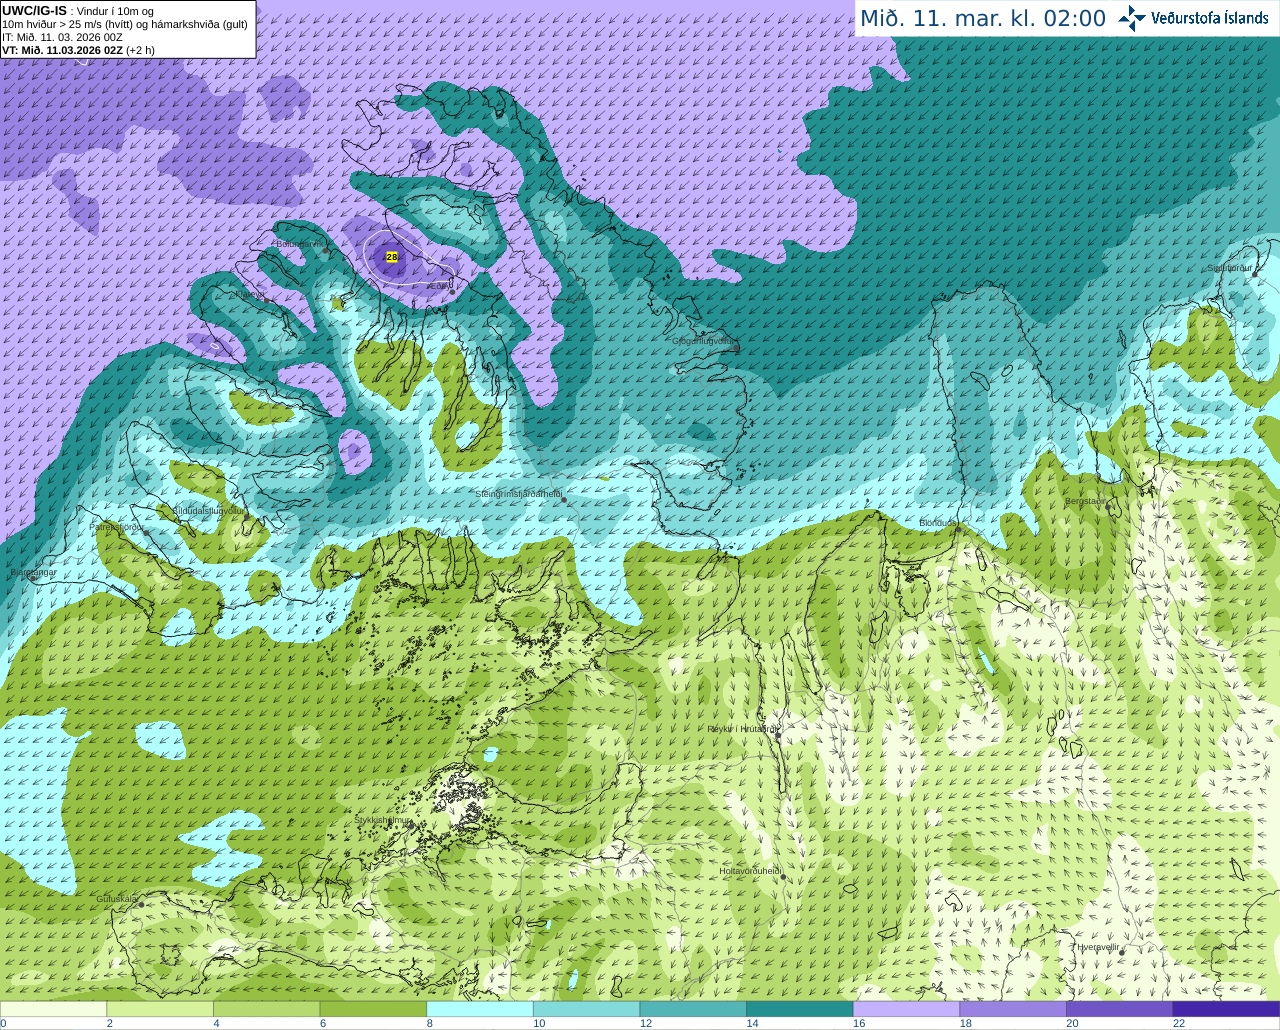
Task: Click the Gufuskálar station label
Action: pyautogui.click(x=116, y=898)
